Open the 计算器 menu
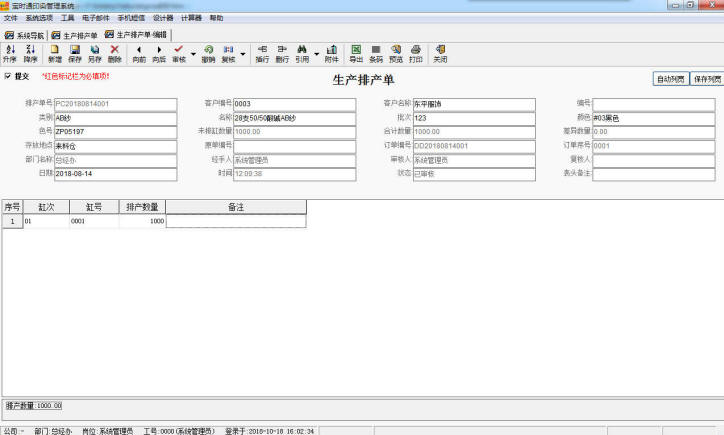 point(191,18)
